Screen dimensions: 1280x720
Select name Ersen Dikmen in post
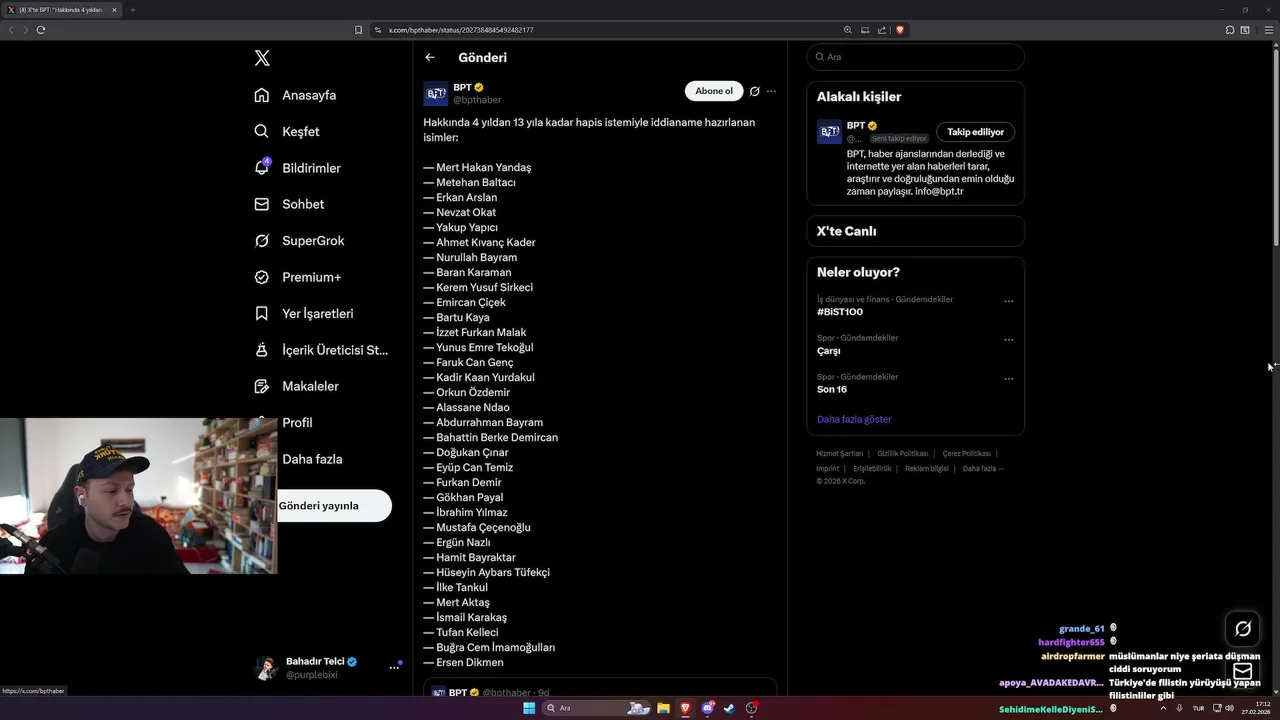pos(470,662)
